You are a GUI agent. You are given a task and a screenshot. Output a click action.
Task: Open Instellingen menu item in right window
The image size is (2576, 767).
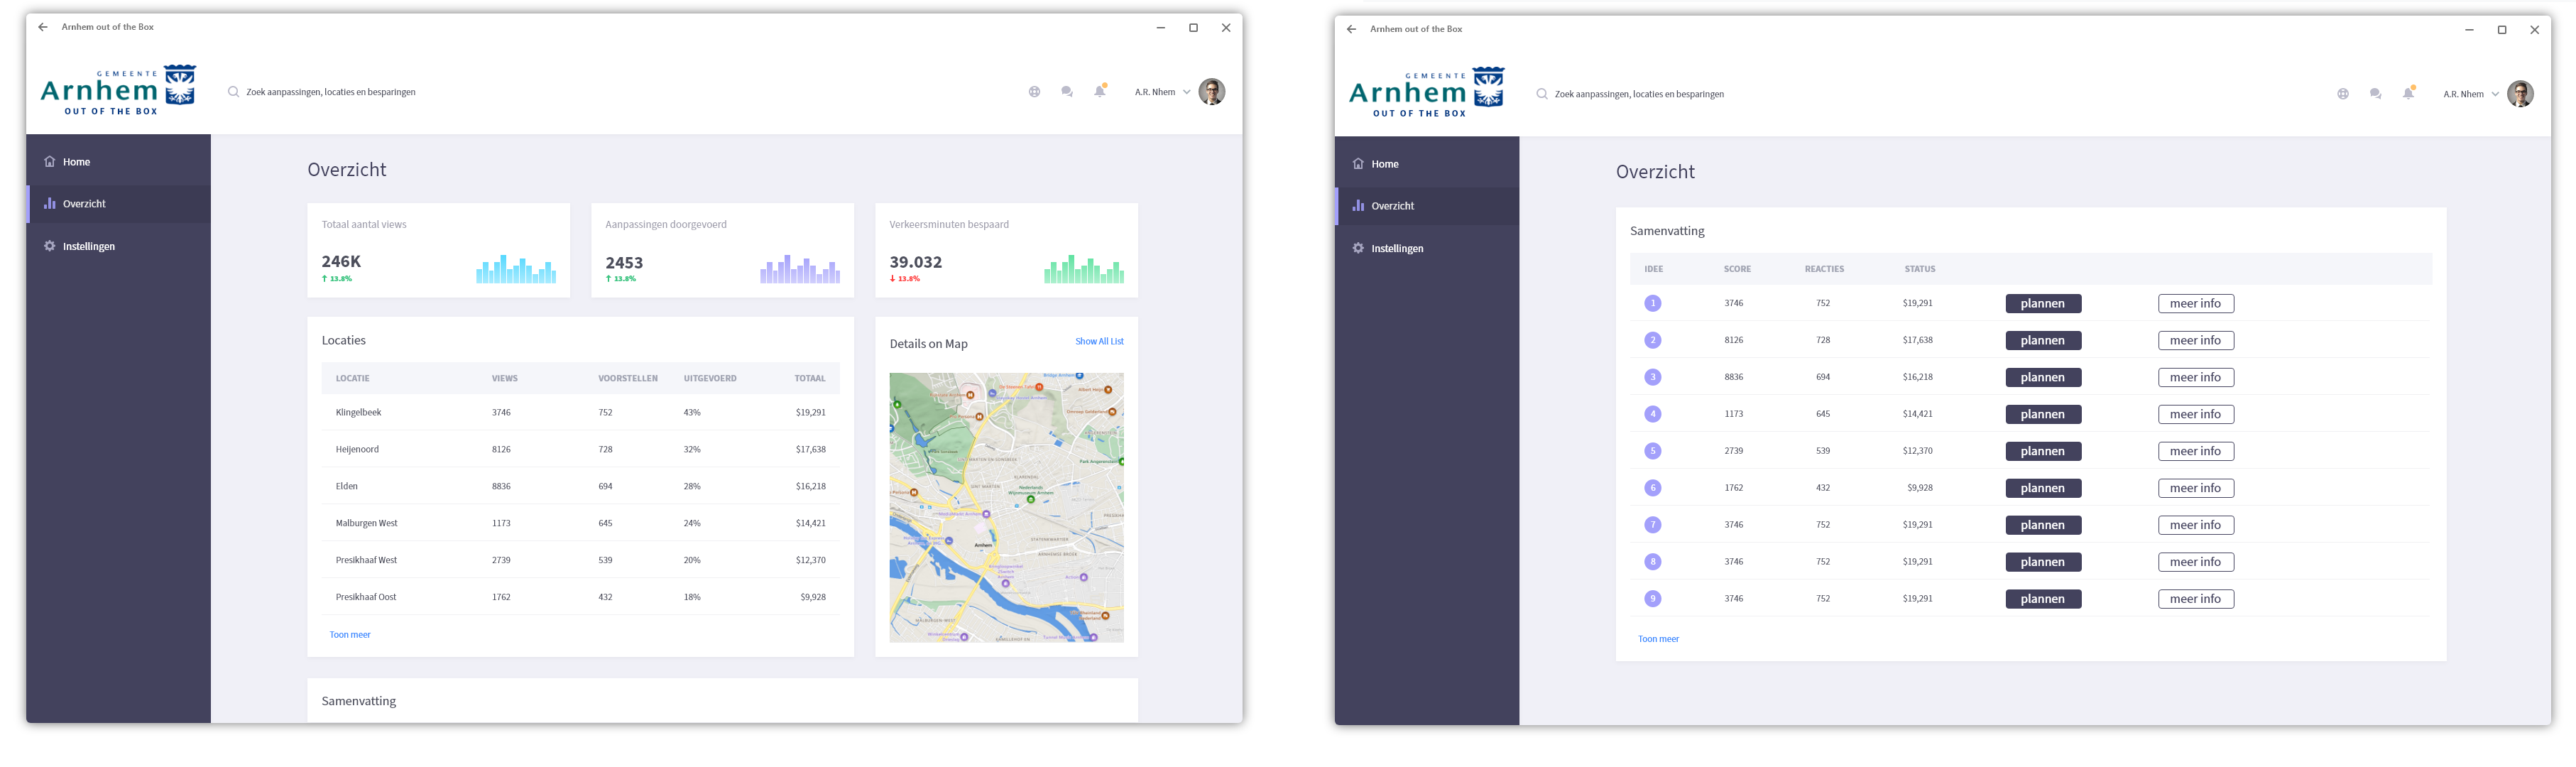[x=1426, y=248]
